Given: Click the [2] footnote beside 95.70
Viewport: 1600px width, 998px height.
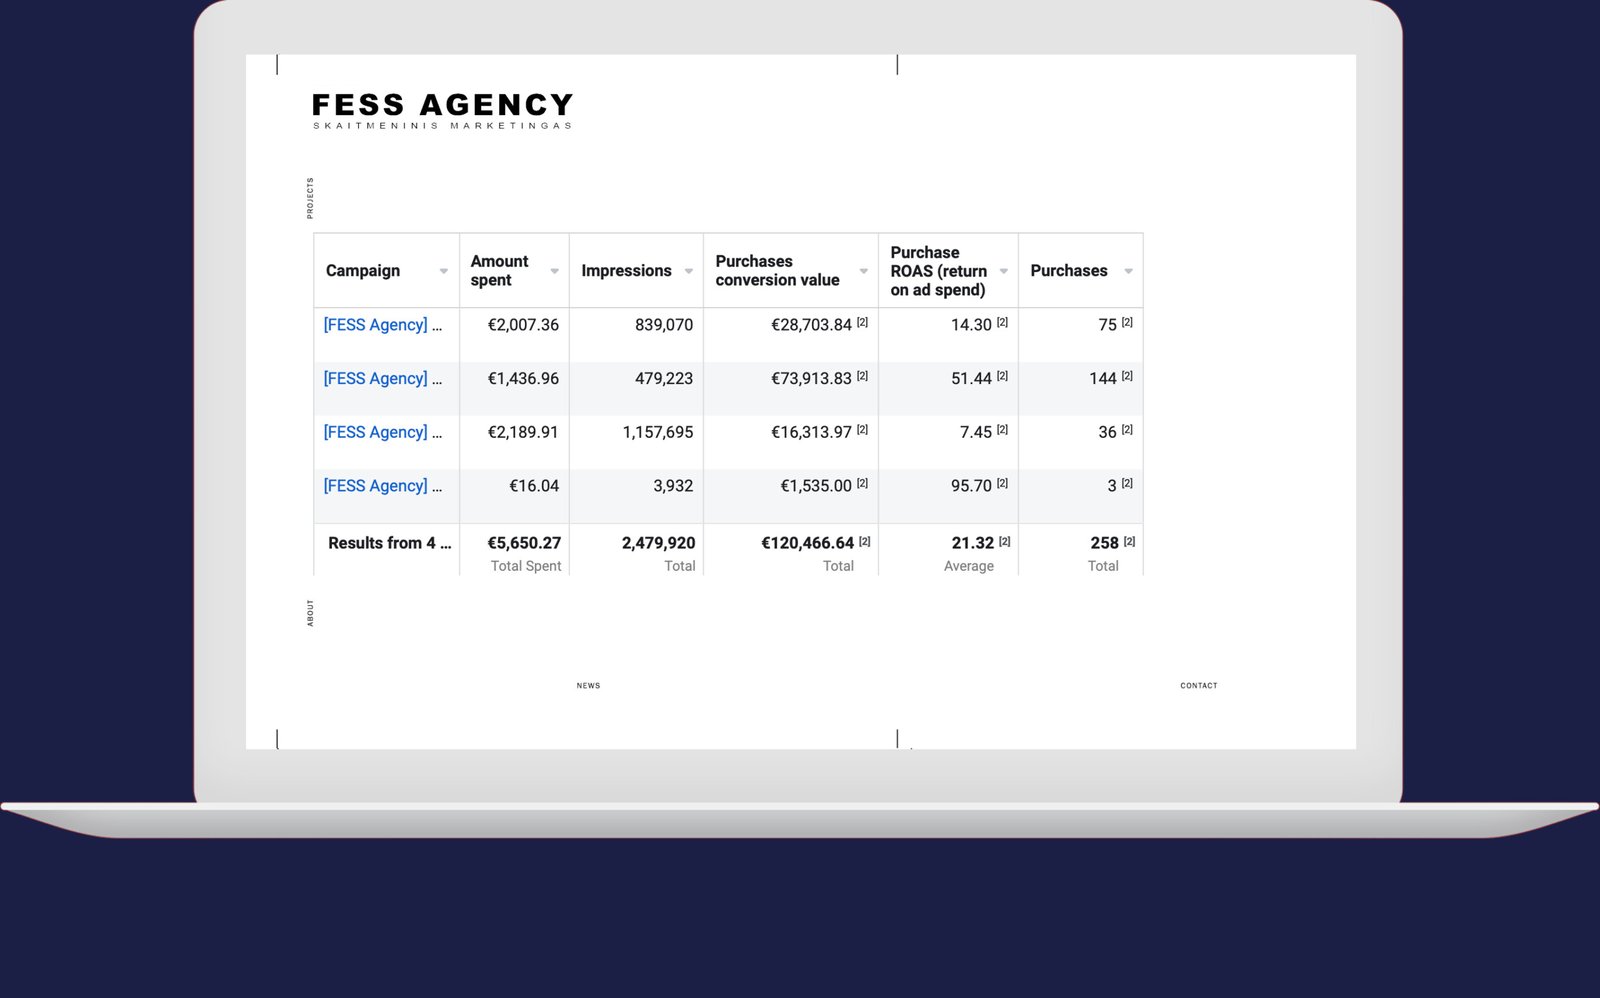Looking at the screenshot, I should tap(1002, 483).
